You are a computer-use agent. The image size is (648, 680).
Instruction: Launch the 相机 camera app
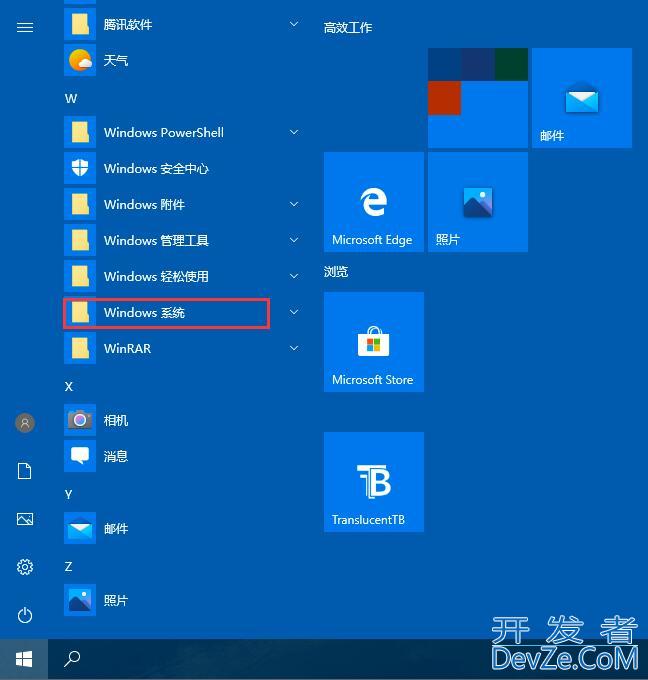point(115,421)
